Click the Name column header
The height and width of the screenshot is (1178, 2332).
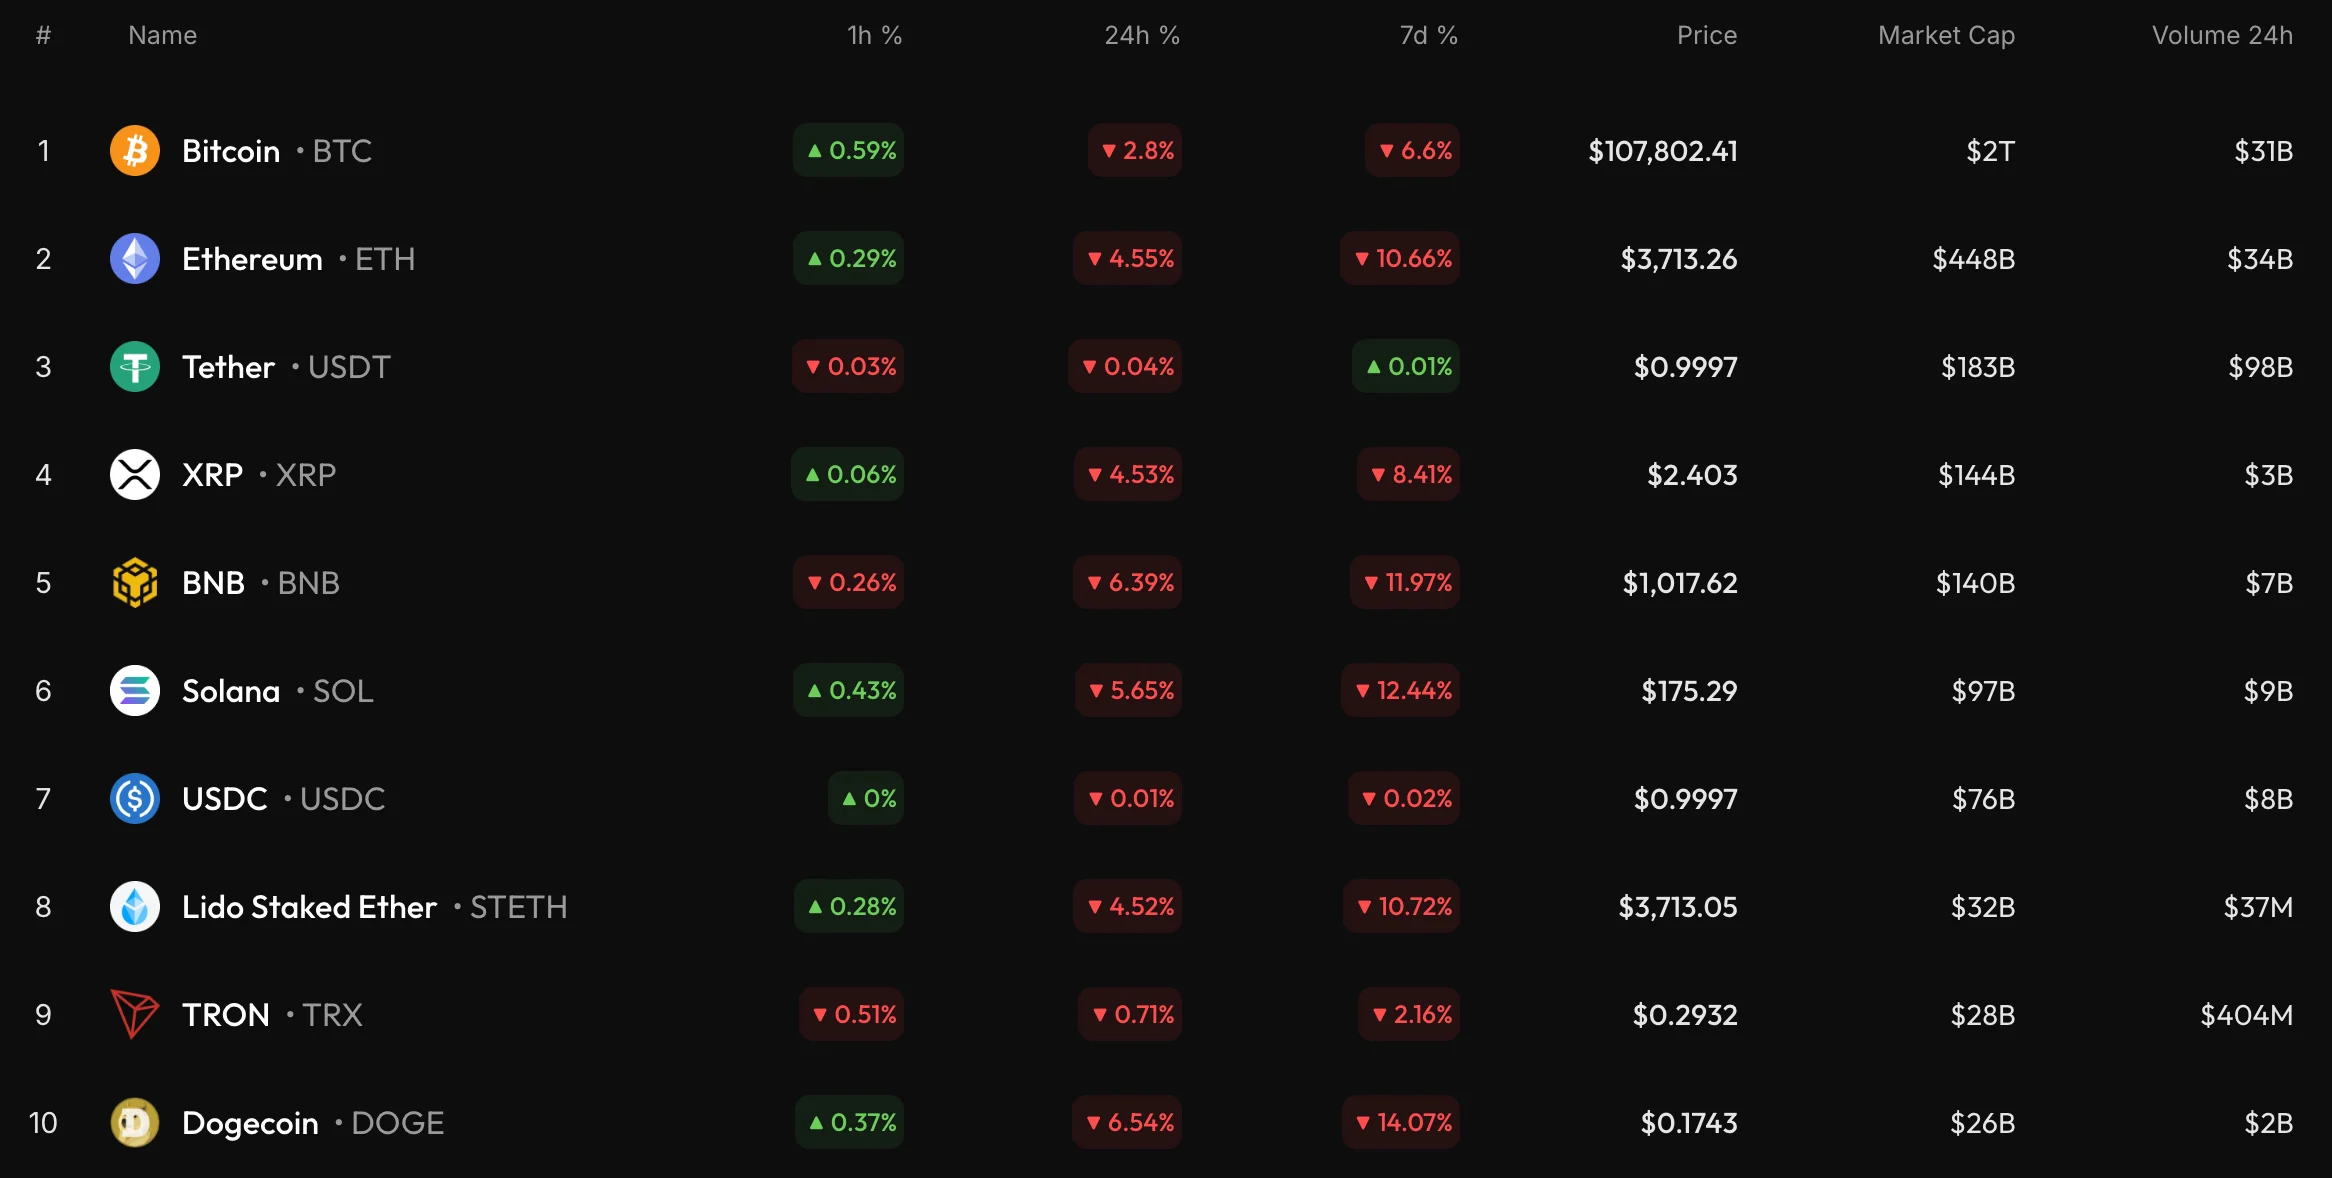click(162, 36)
